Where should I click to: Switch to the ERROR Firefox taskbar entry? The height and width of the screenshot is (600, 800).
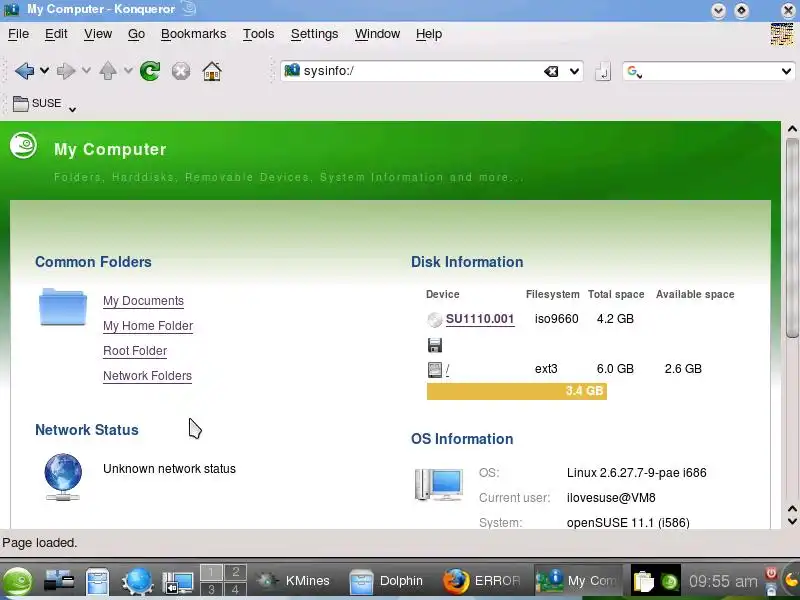pyautogui.click(x=483, y=581)
